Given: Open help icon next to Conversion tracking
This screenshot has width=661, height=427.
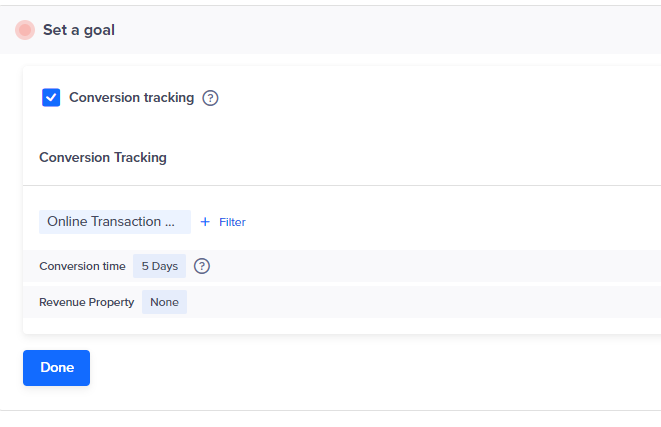Looking at the screenshot, I should pyautogui.click(x=210, y=98).
